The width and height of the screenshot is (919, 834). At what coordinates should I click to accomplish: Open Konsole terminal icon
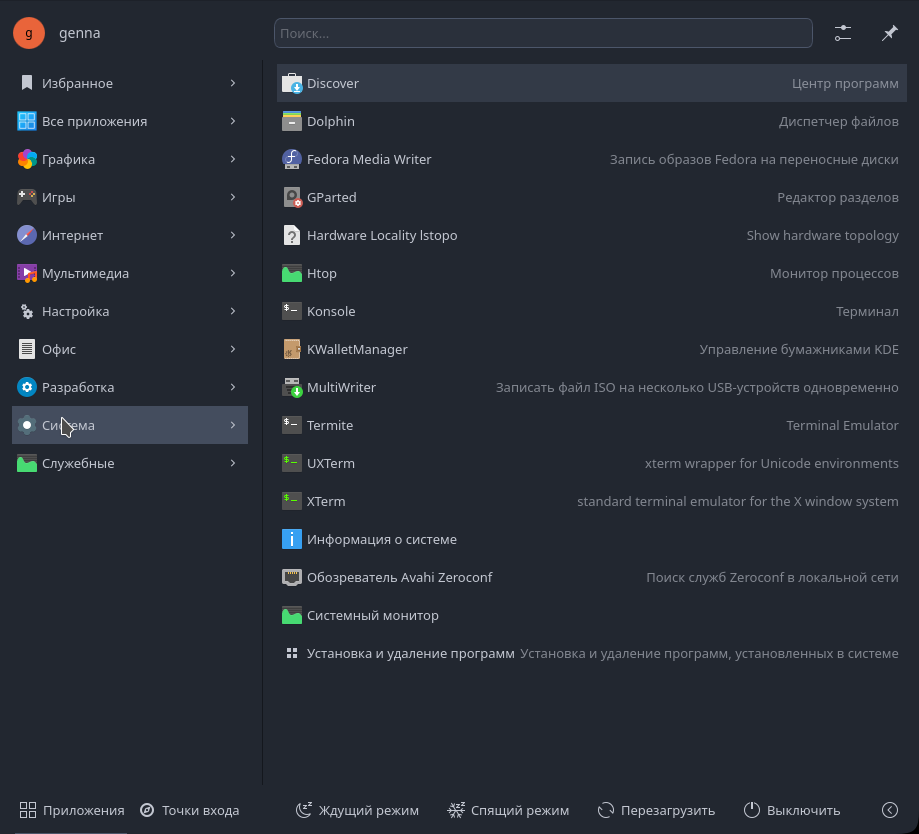[x=291, y=311]
